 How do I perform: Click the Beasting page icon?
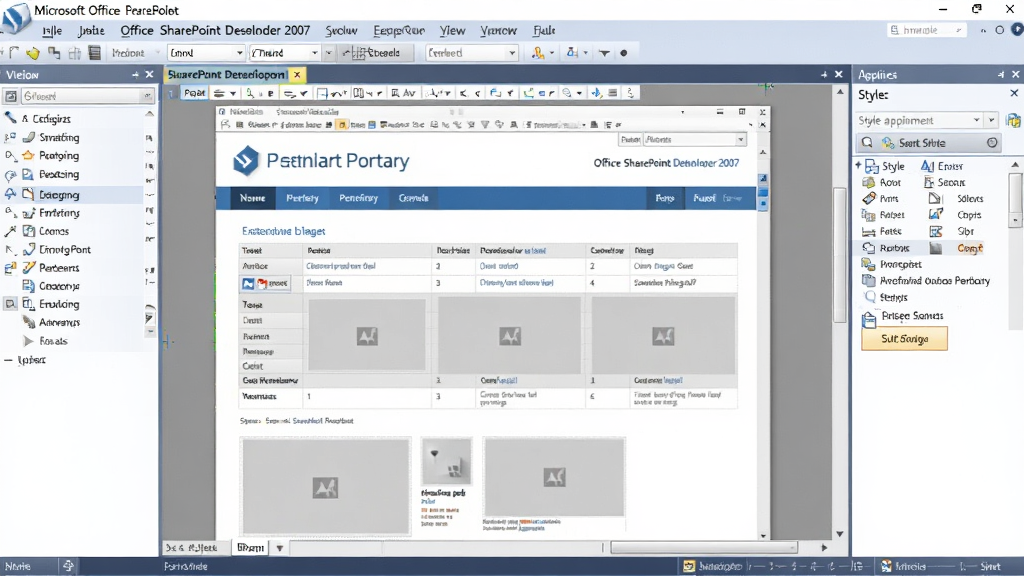pyautogui.click(x=28, y=174)
